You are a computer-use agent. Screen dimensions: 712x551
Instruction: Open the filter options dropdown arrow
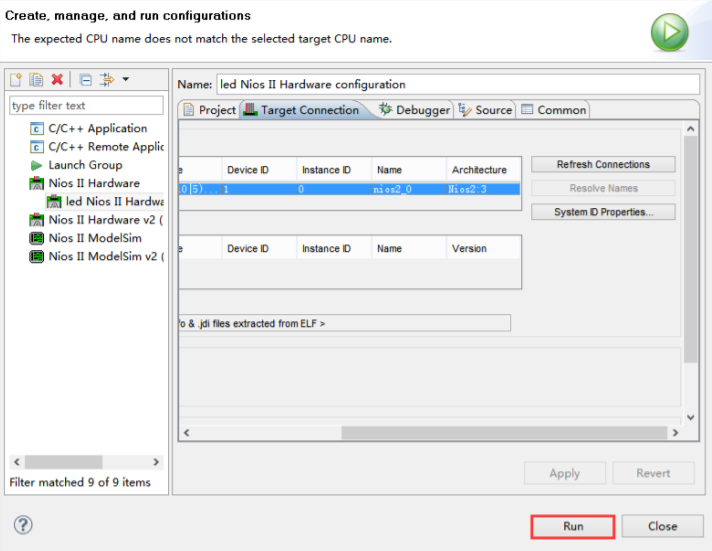(126, 80)
